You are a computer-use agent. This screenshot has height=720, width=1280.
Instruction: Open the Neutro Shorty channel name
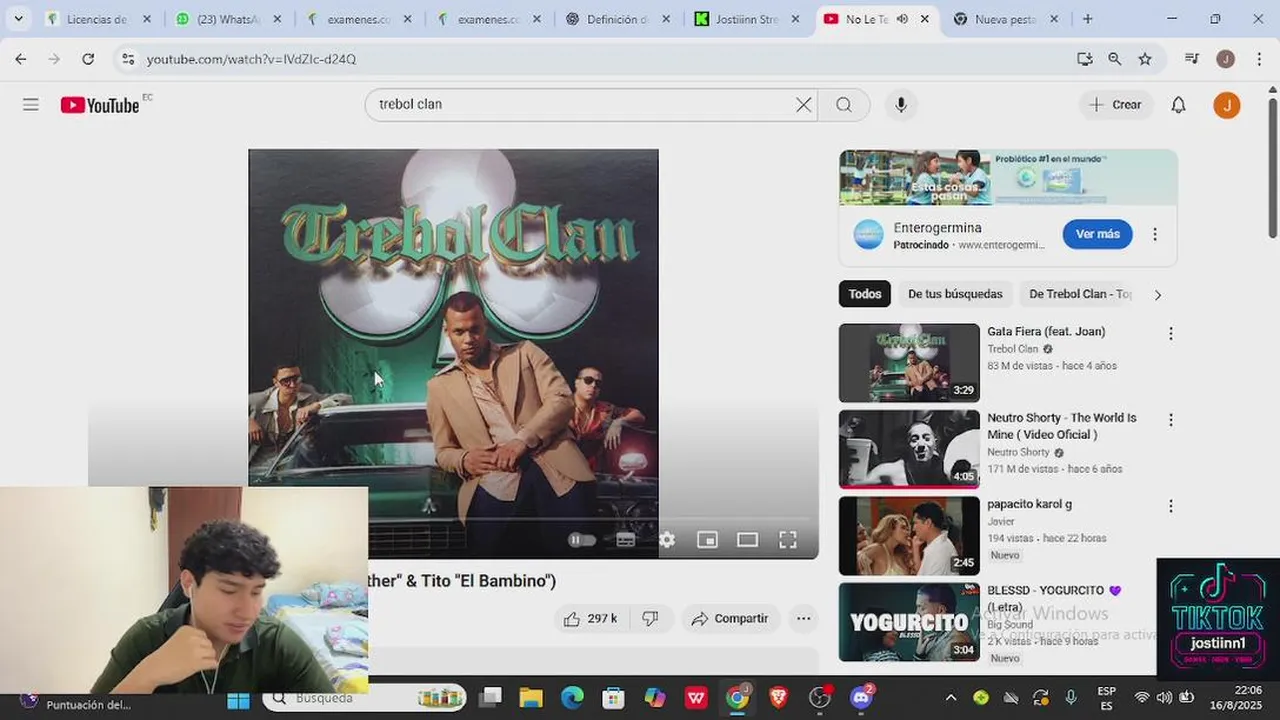tap(1019, 452)
